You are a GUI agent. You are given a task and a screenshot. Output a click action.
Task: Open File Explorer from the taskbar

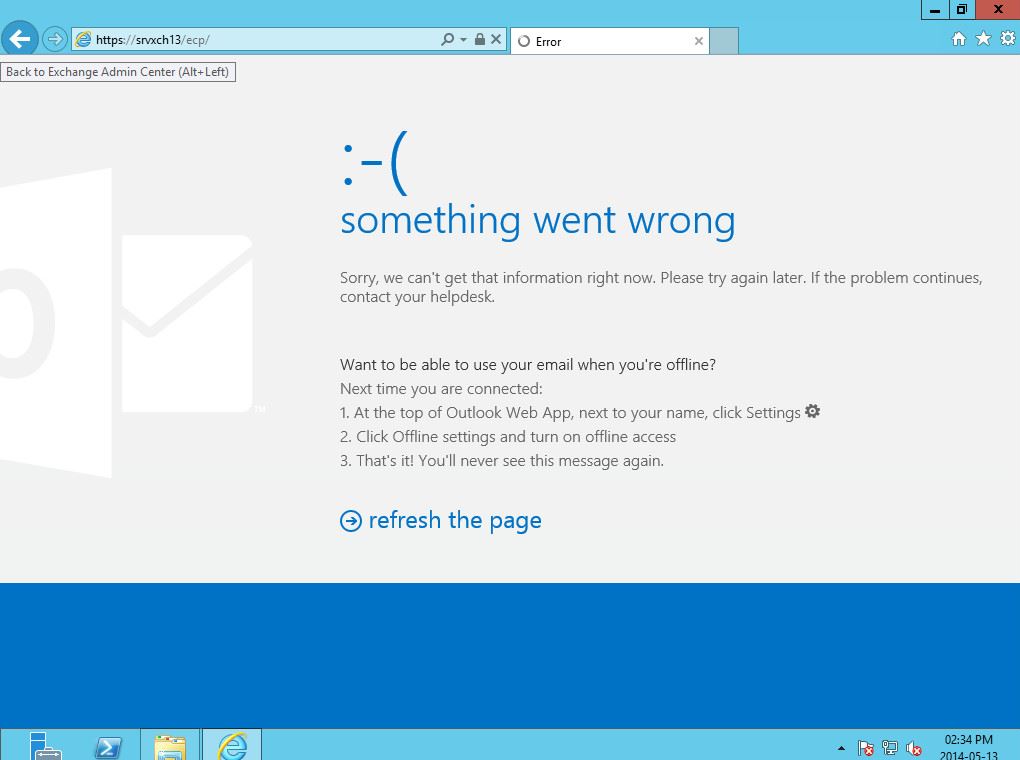click(170, 746)
